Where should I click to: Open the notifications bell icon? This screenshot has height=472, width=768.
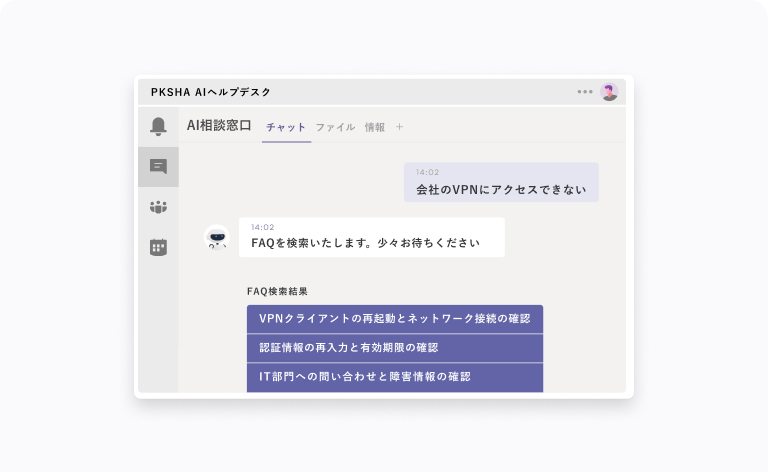(158, 126)
